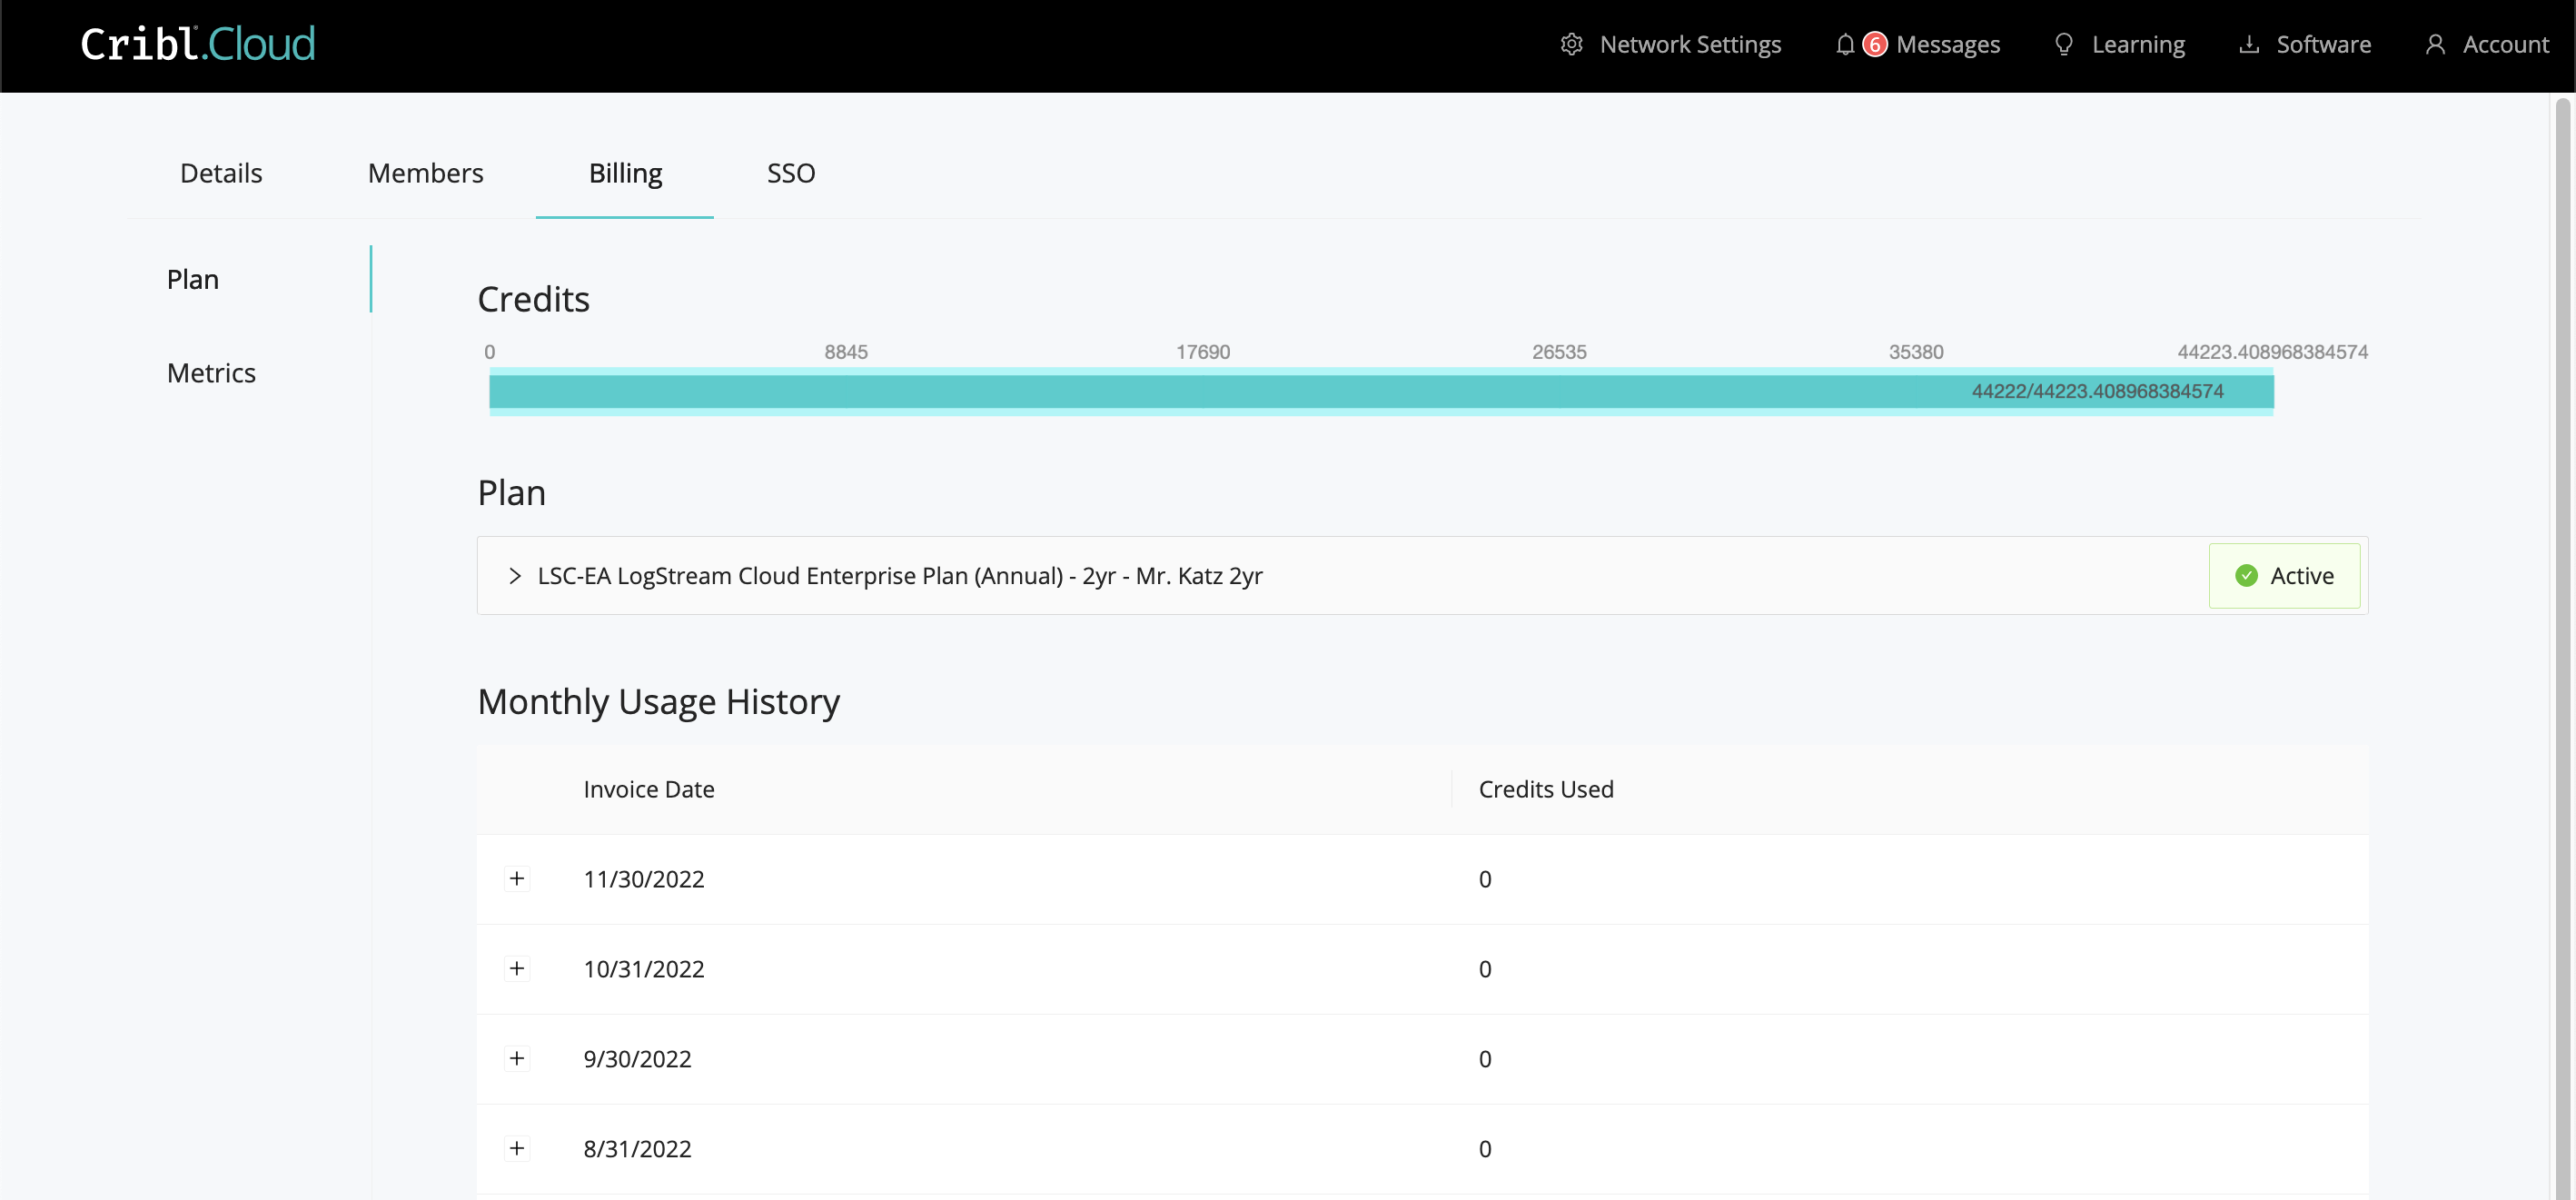Expand the 10/31/2022 invoice row
Viewport: 2576px width, 1200px height.
pyautogui.click(x=517, y=969)
